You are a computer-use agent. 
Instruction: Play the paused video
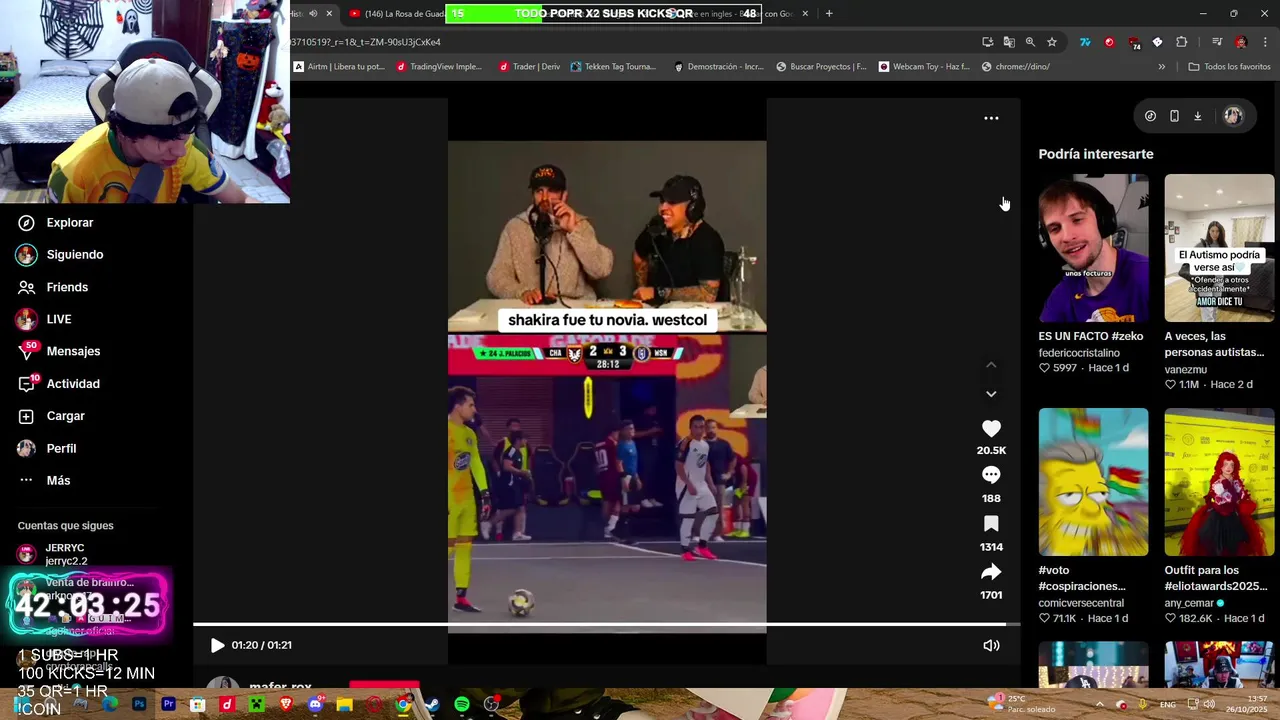click(x=217, y=646)
